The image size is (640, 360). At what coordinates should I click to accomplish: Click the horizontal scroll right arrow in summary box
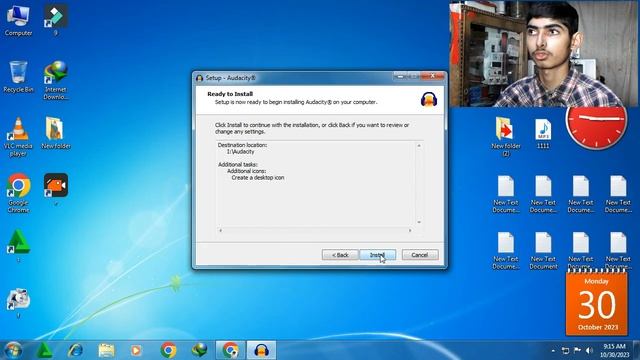(x=410, y=231)
